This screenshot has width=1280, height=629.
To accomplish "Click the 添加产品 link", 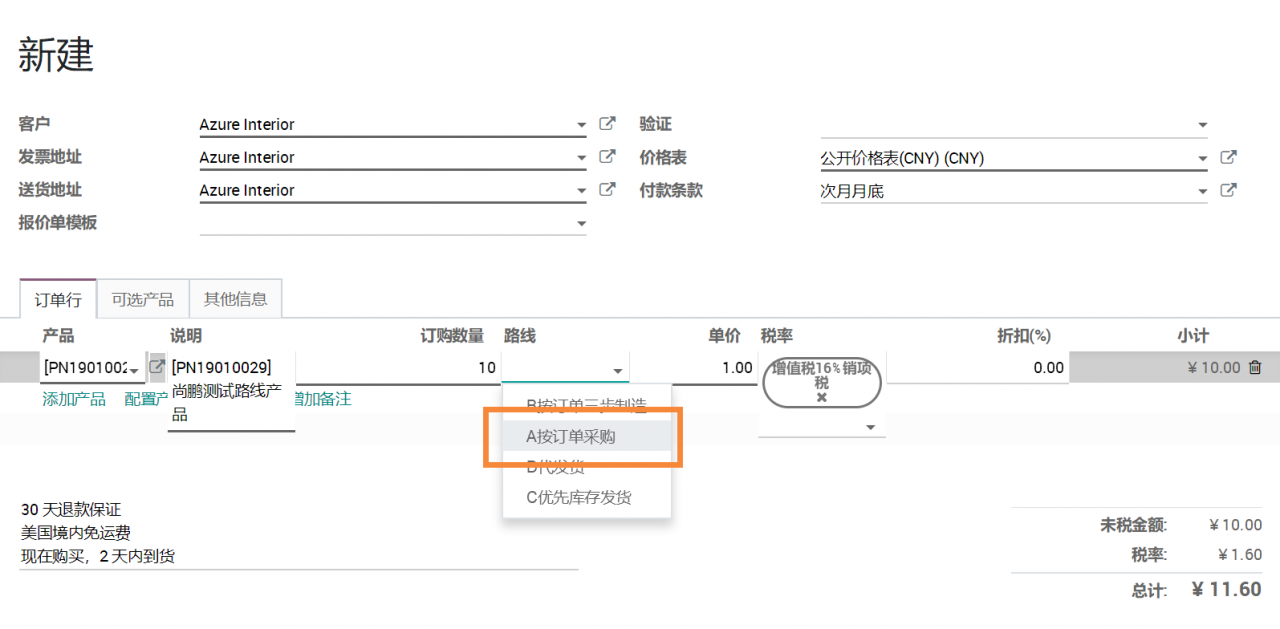I will point(74,399).
